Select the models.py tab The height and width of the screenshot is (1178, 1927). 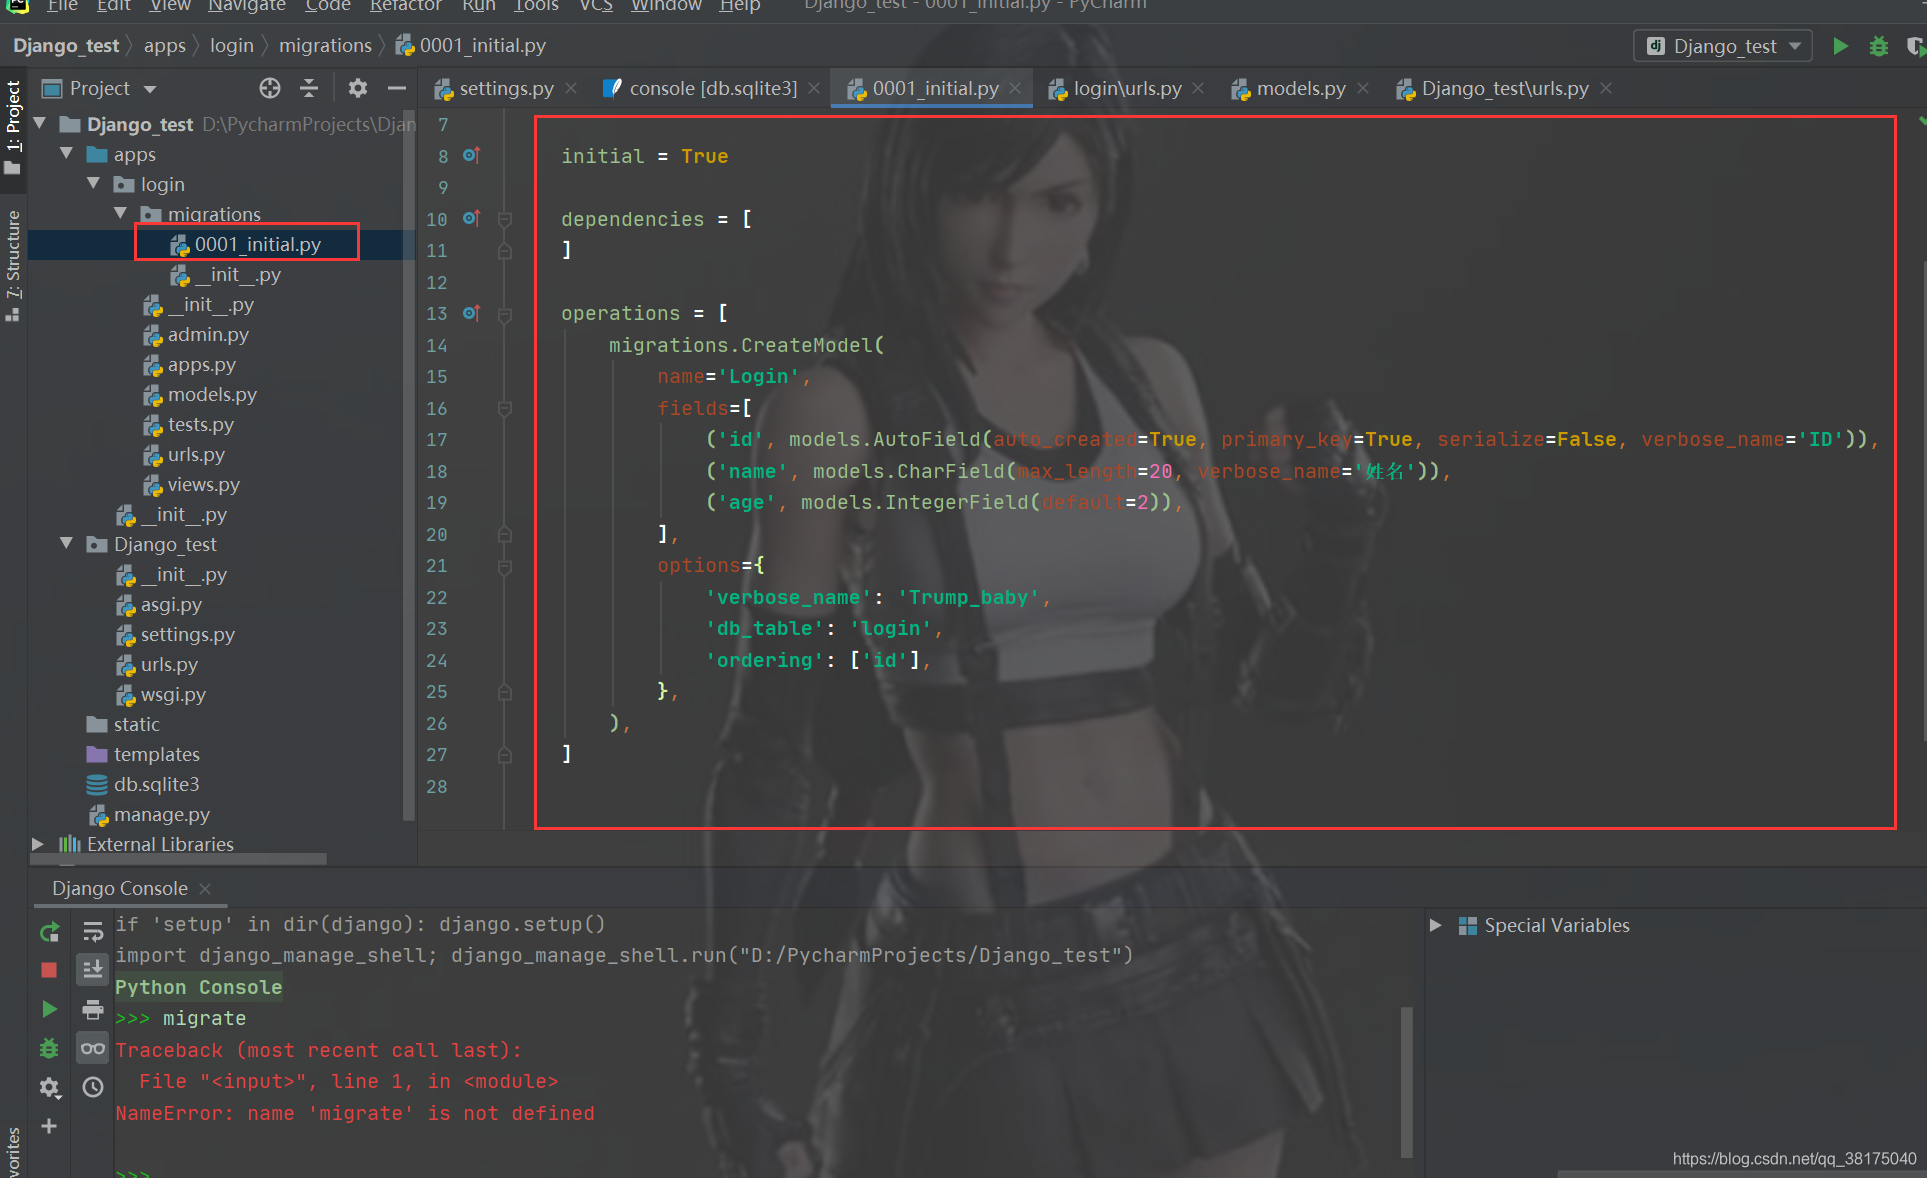click(1294, 88)
